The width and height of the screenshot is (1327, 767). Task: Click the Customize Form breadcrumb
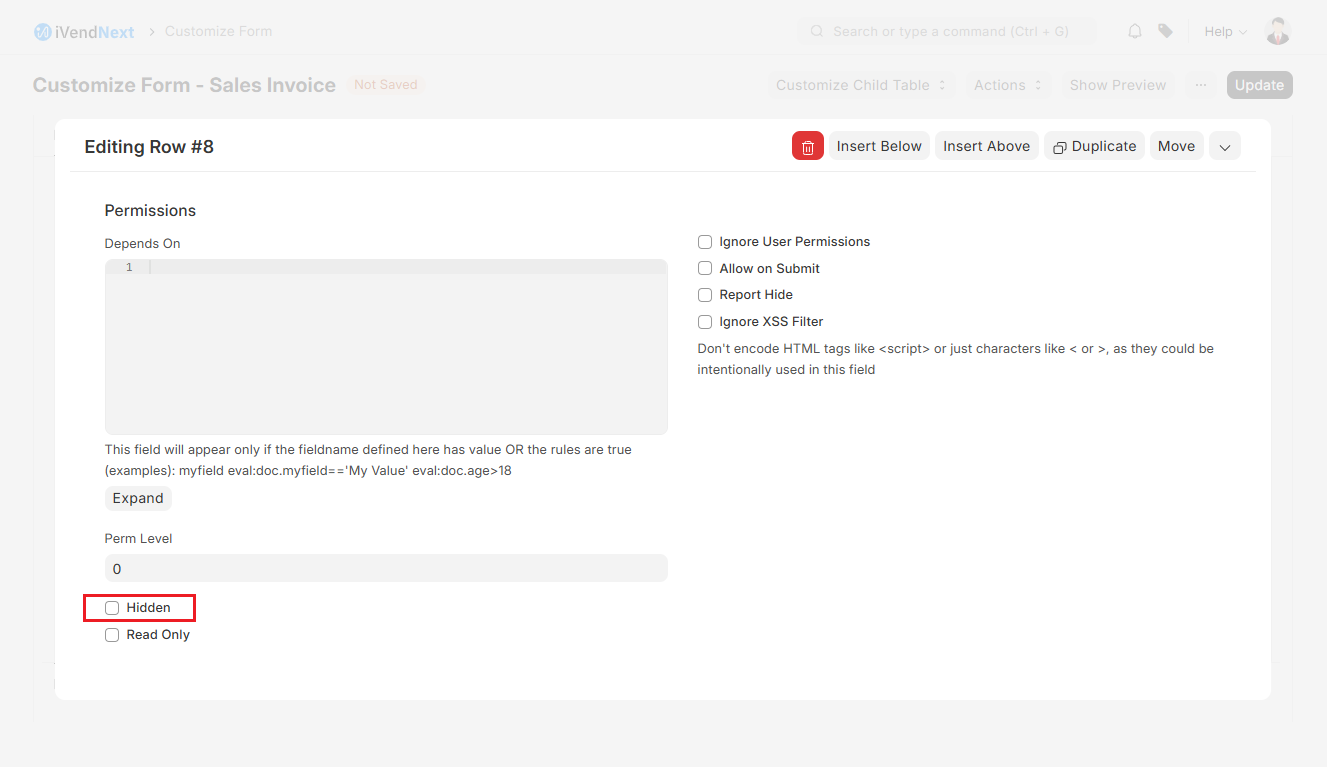tap(218, 31)
